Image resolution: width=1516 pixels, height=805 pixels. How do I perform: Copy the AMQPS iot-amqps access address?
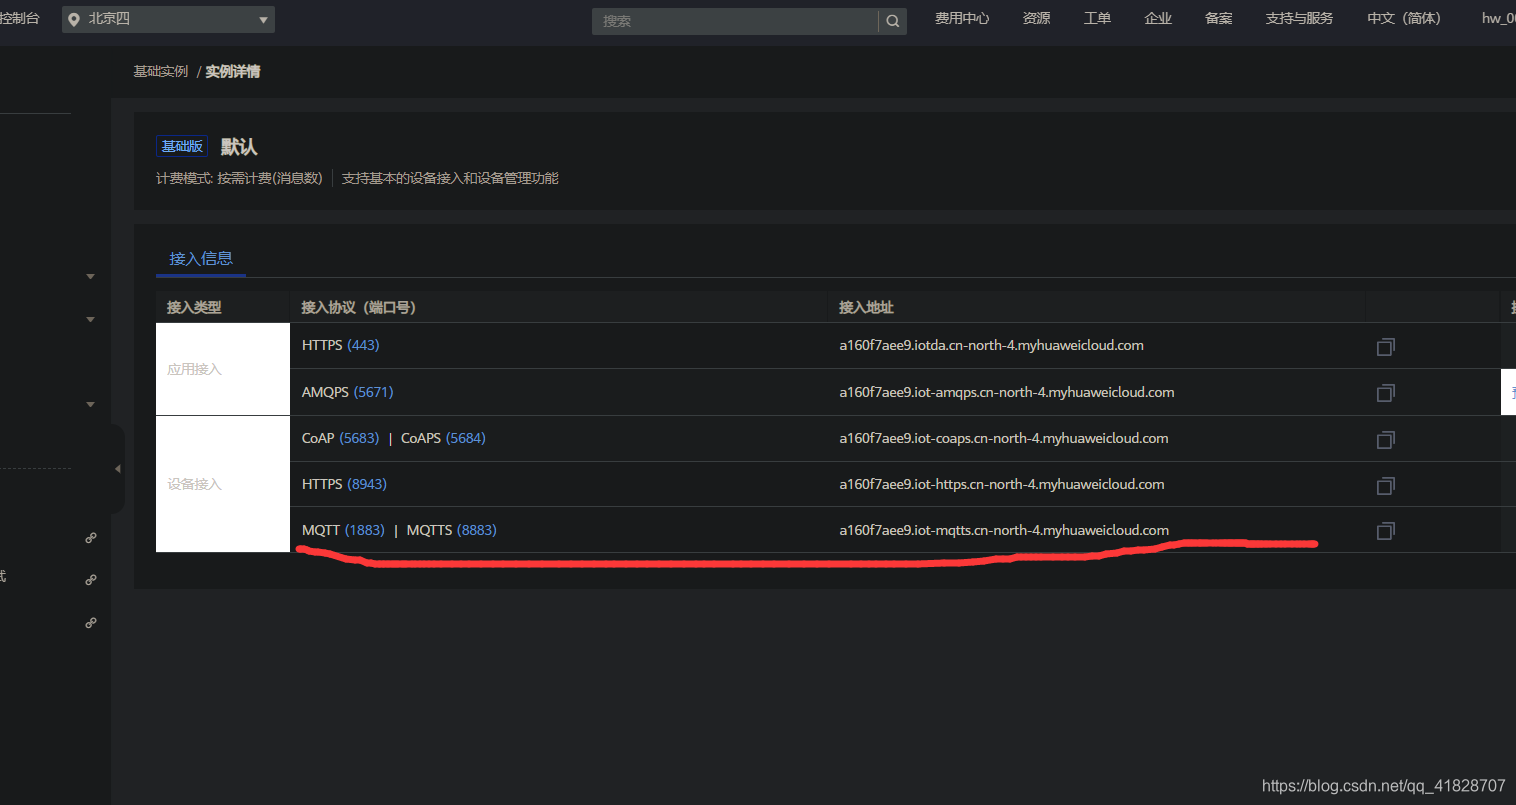1385,393
